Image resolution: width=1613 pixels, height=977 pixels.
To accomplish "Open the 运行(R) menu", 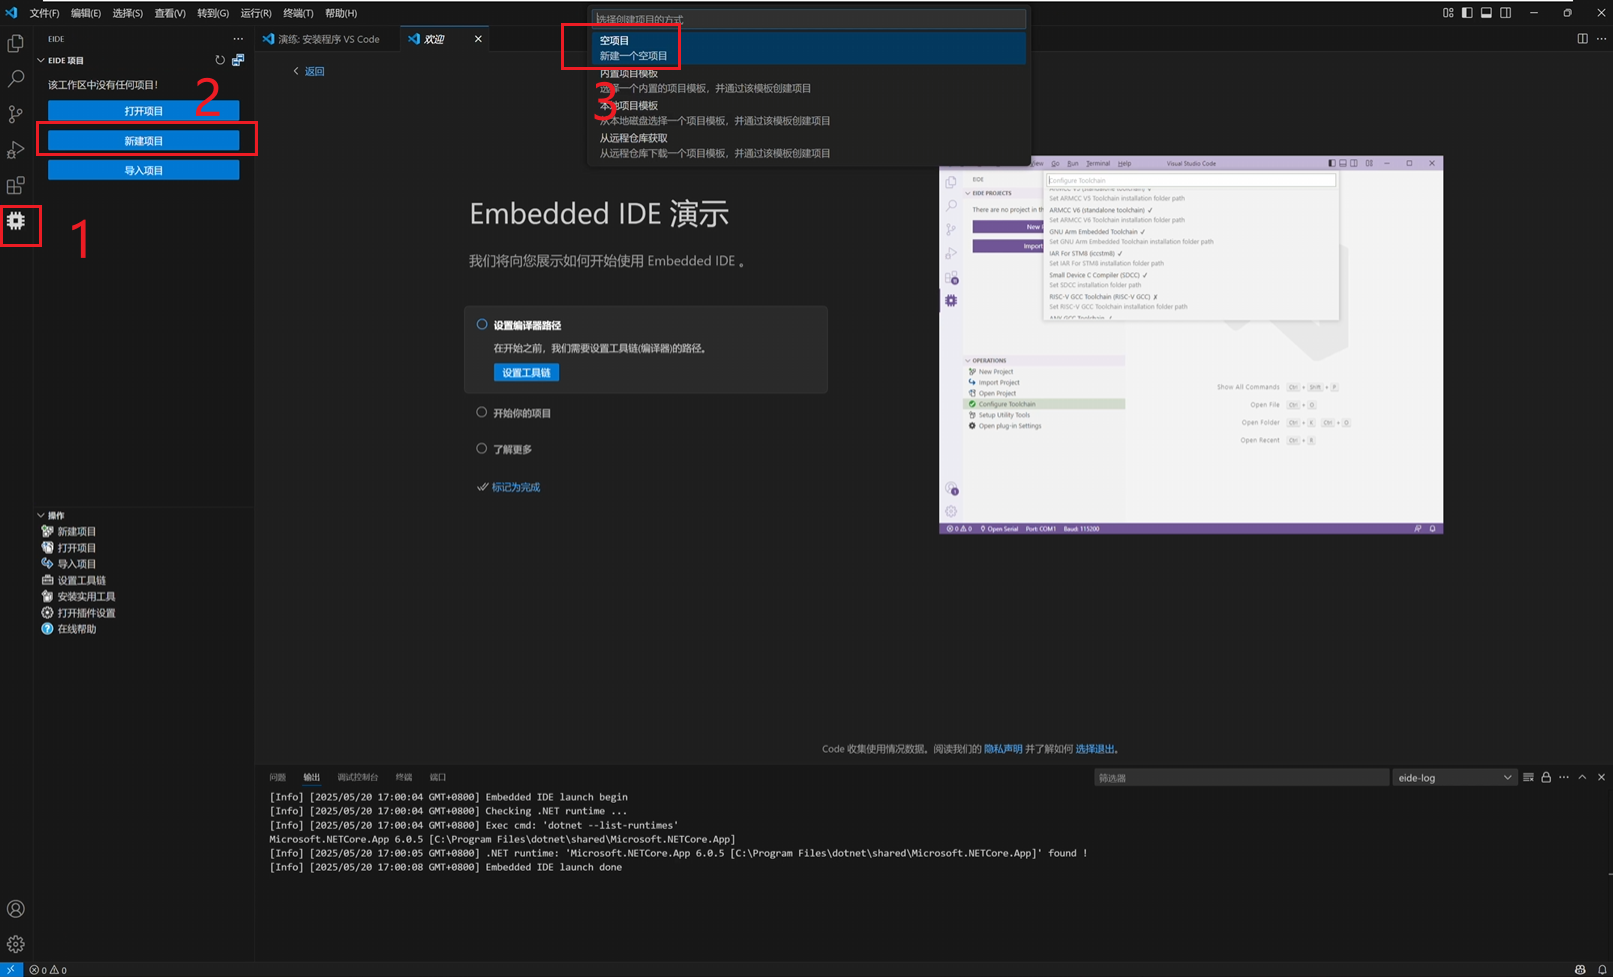I will pyautogui.click(x=256, y=13).
